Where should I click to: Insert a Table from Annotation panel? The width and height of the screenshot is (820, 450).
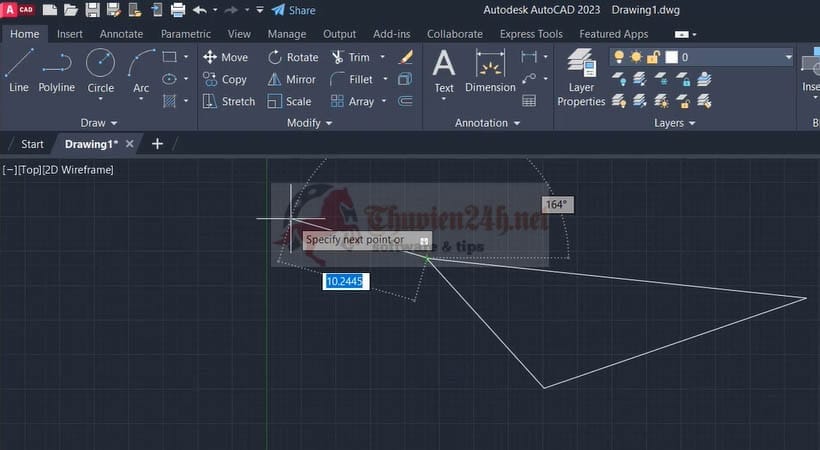pyautogui.click(x=529, y=101)
